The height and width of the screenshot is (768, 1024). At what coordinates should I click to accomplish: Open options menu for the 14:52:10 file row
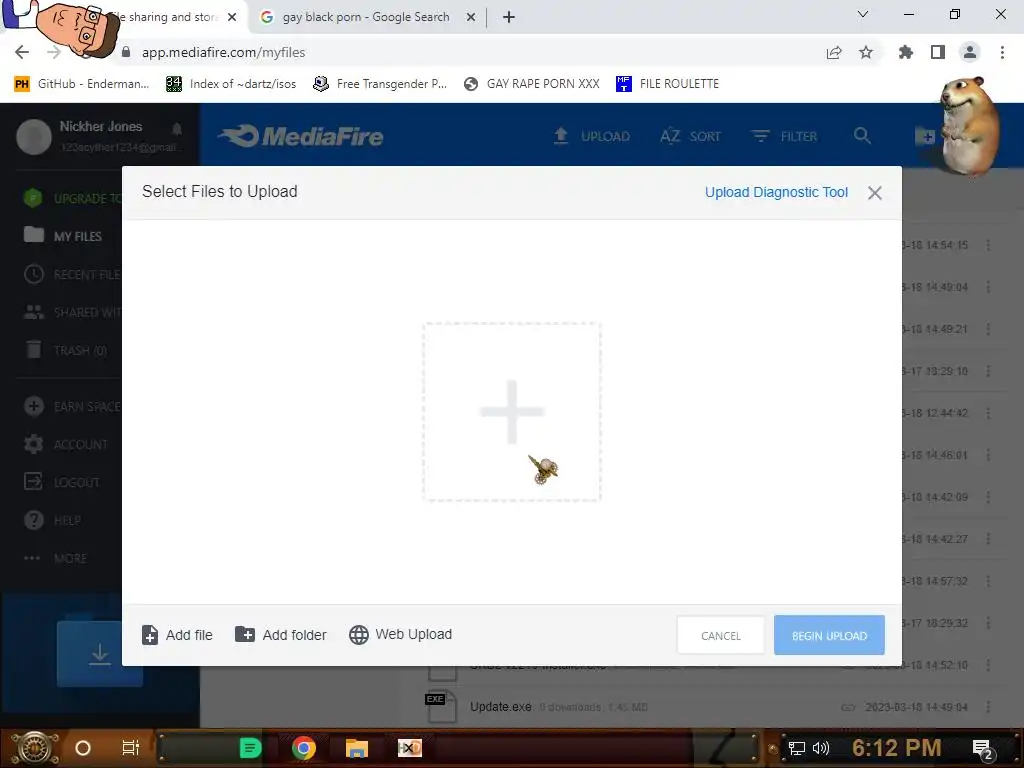point(988,665)
